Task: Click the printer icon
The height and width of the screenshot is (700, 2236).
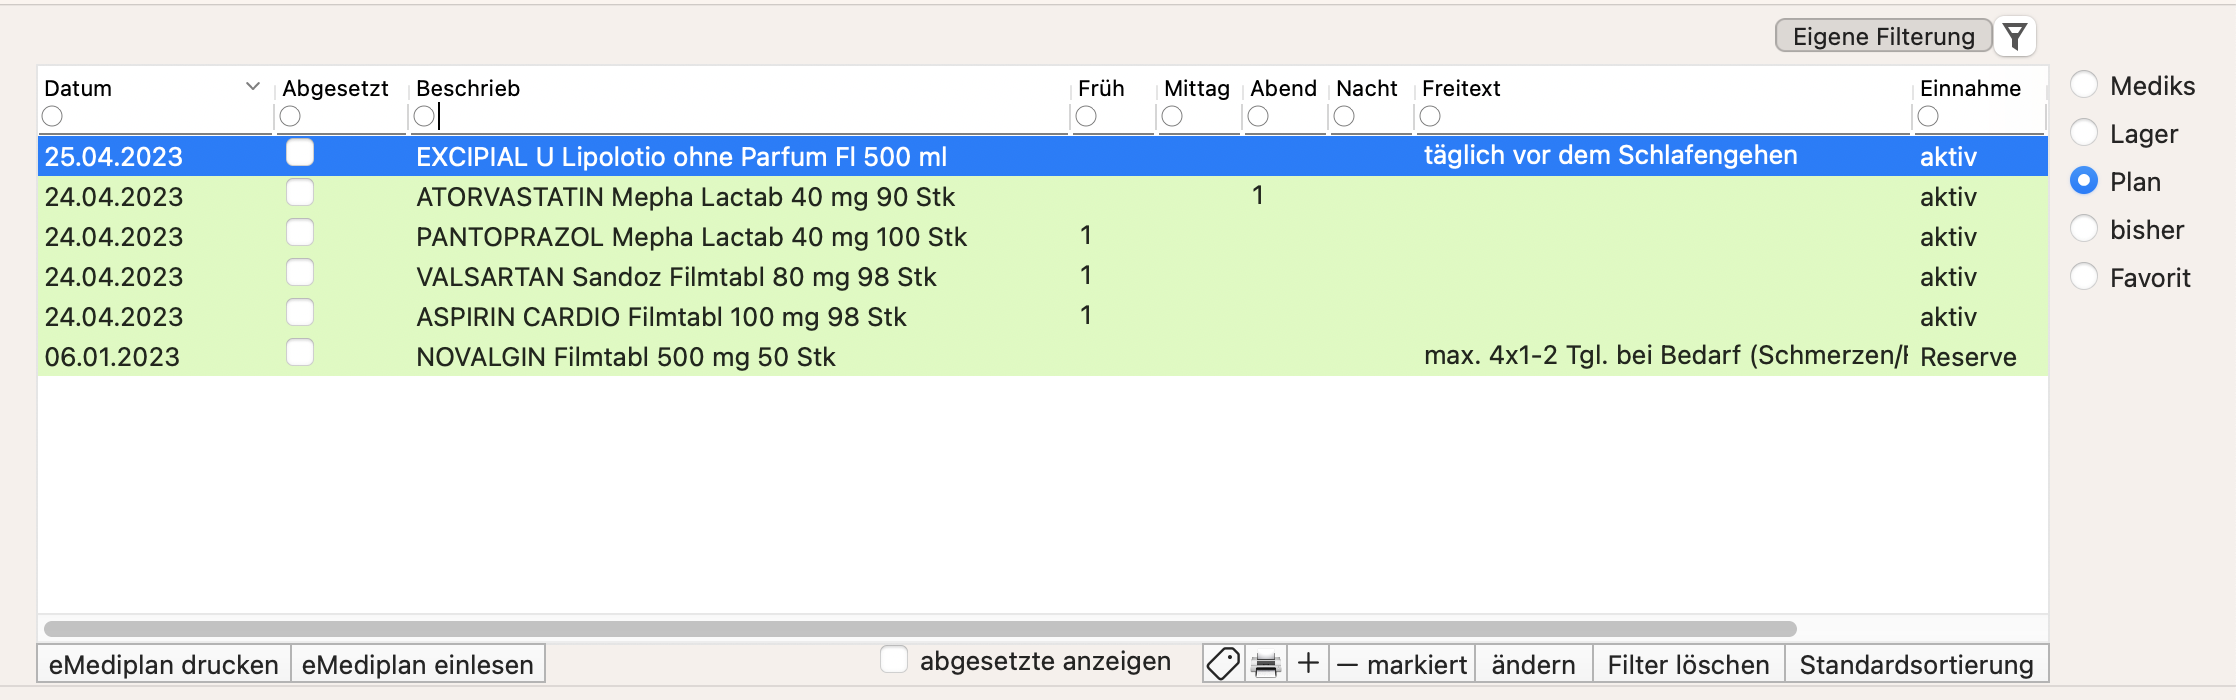Action: click(1266, 664)
